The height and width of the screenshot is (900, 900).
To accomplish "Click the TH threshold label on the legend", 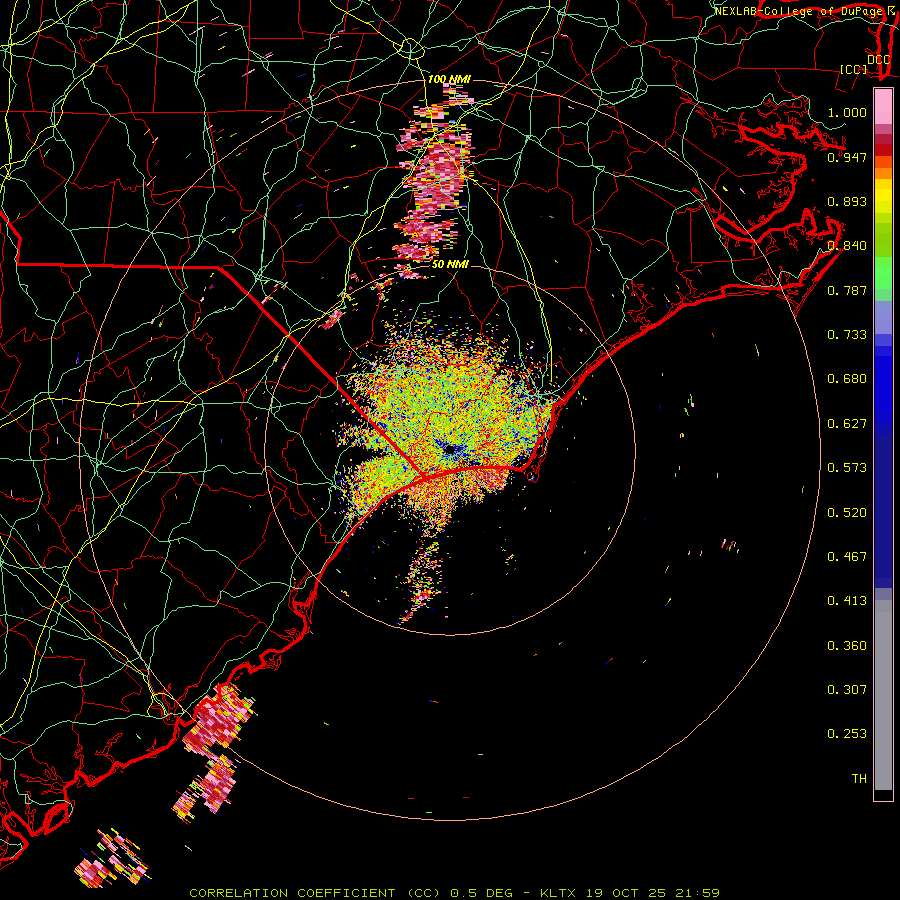I will (859, 778).
